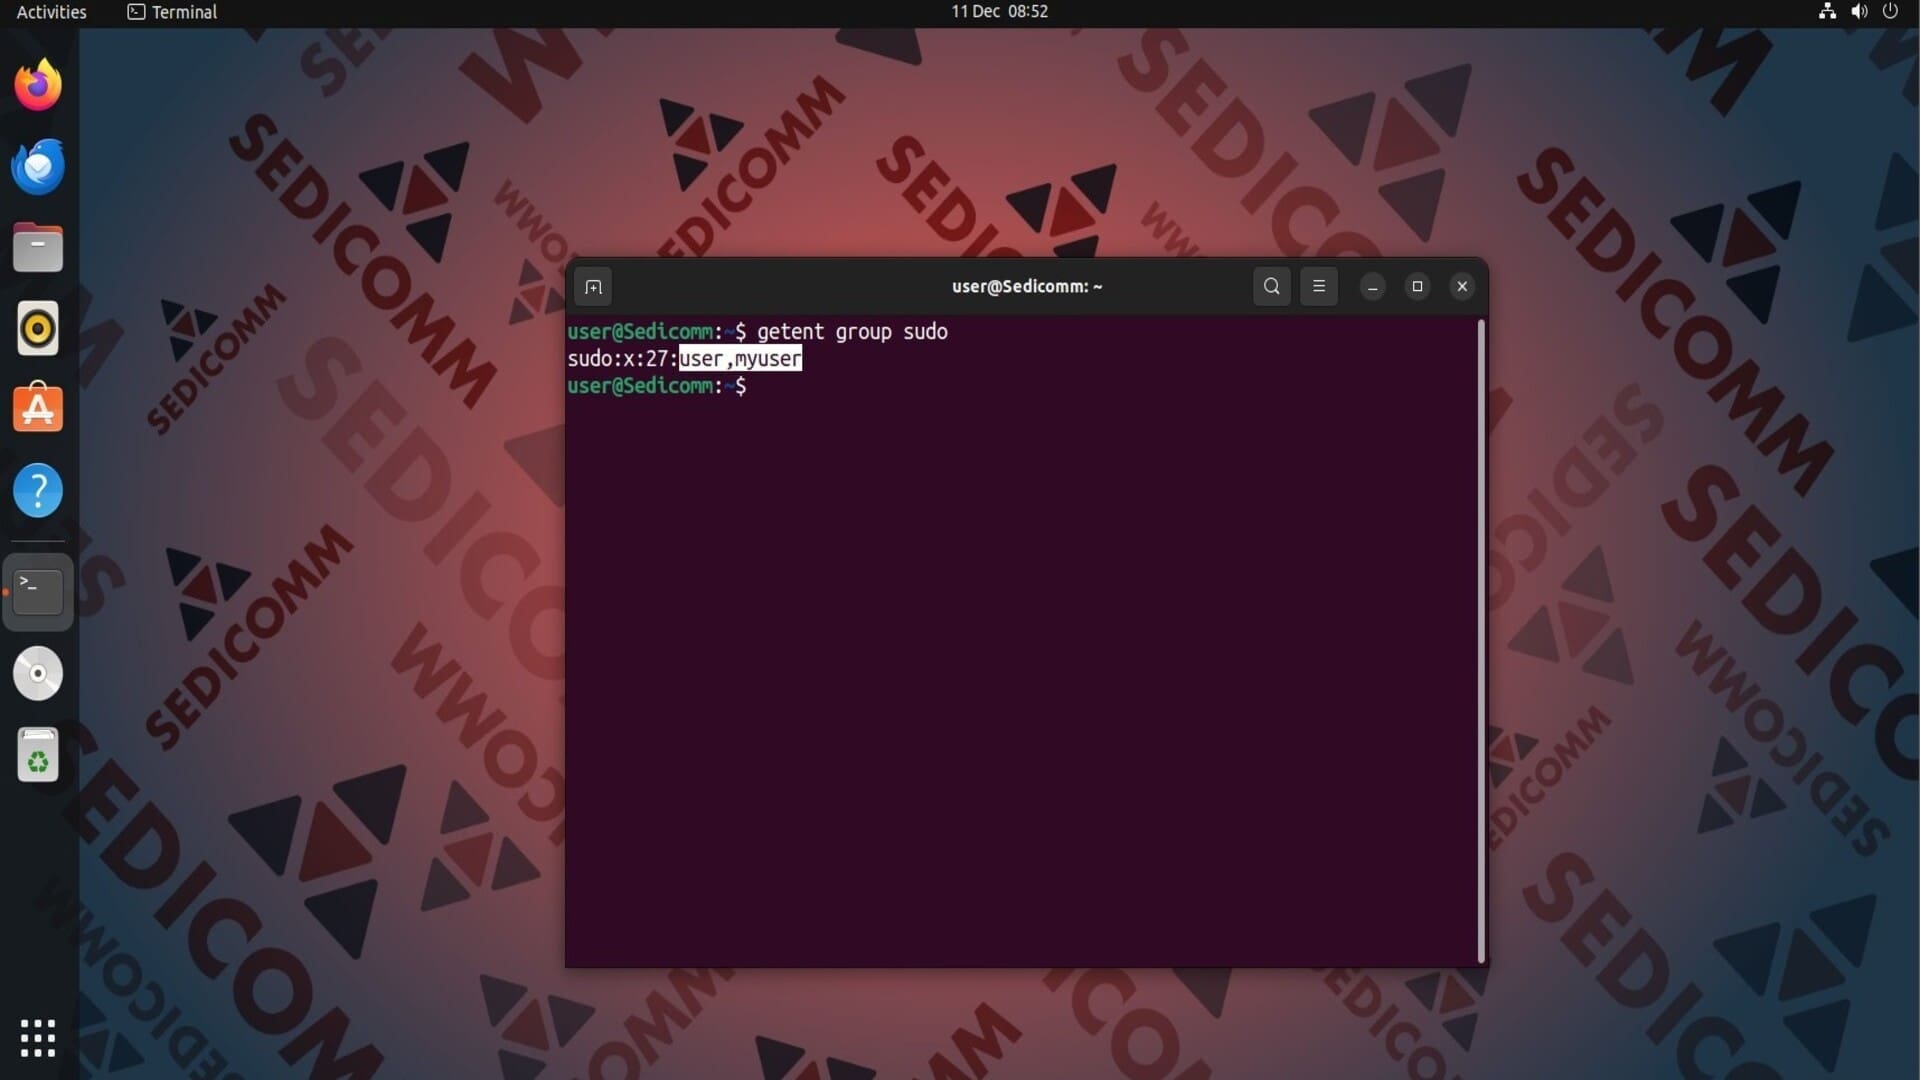The image size is (1920, 1080).
Task: Click the terminal vertical scrollbar
Action: [1481, 640]
